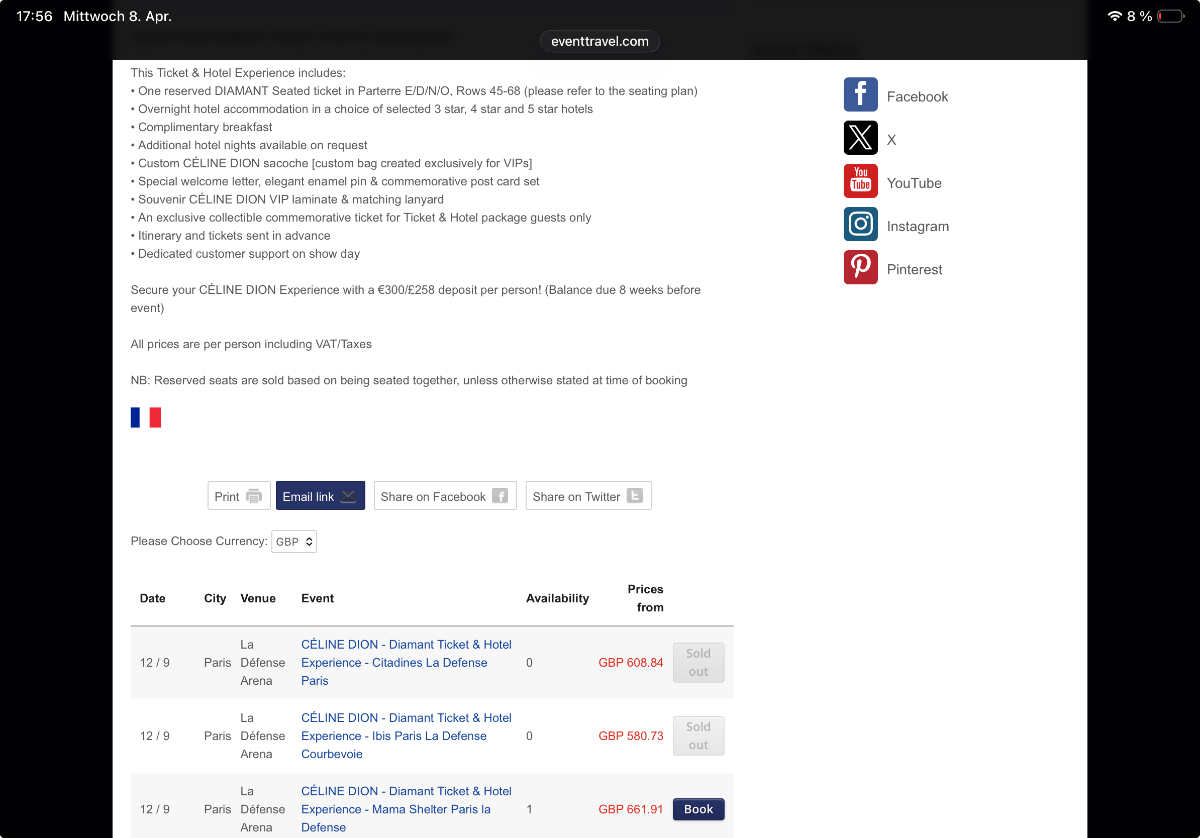This screenshot has height=838, width=1200.
Task: Click the Pinterest text label link
Action: [914, 269]
